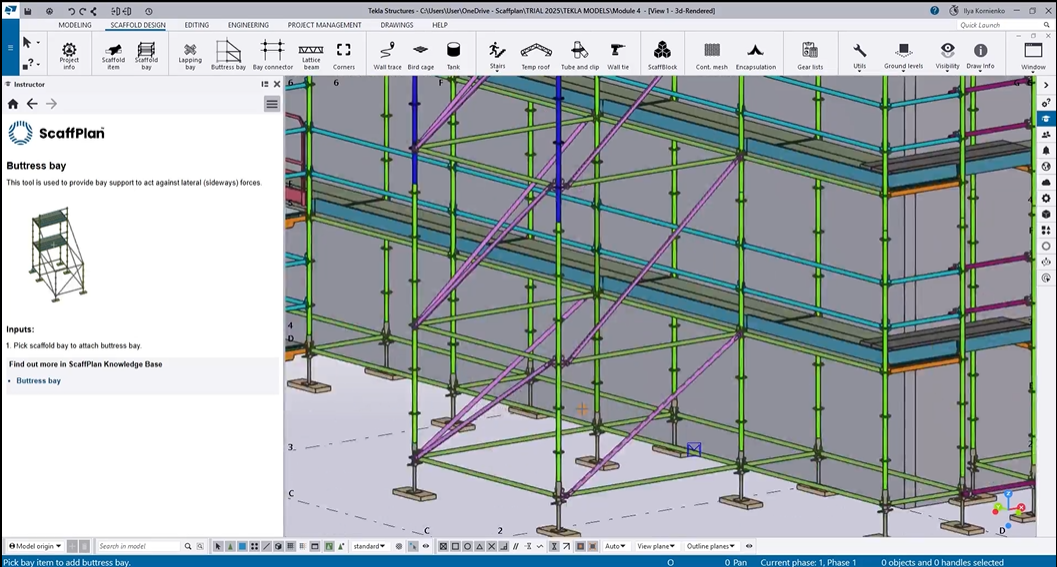Open the Help tab
Image resolution: width=1057 pixels, height=567 pixels.
[x=440, y=25]
